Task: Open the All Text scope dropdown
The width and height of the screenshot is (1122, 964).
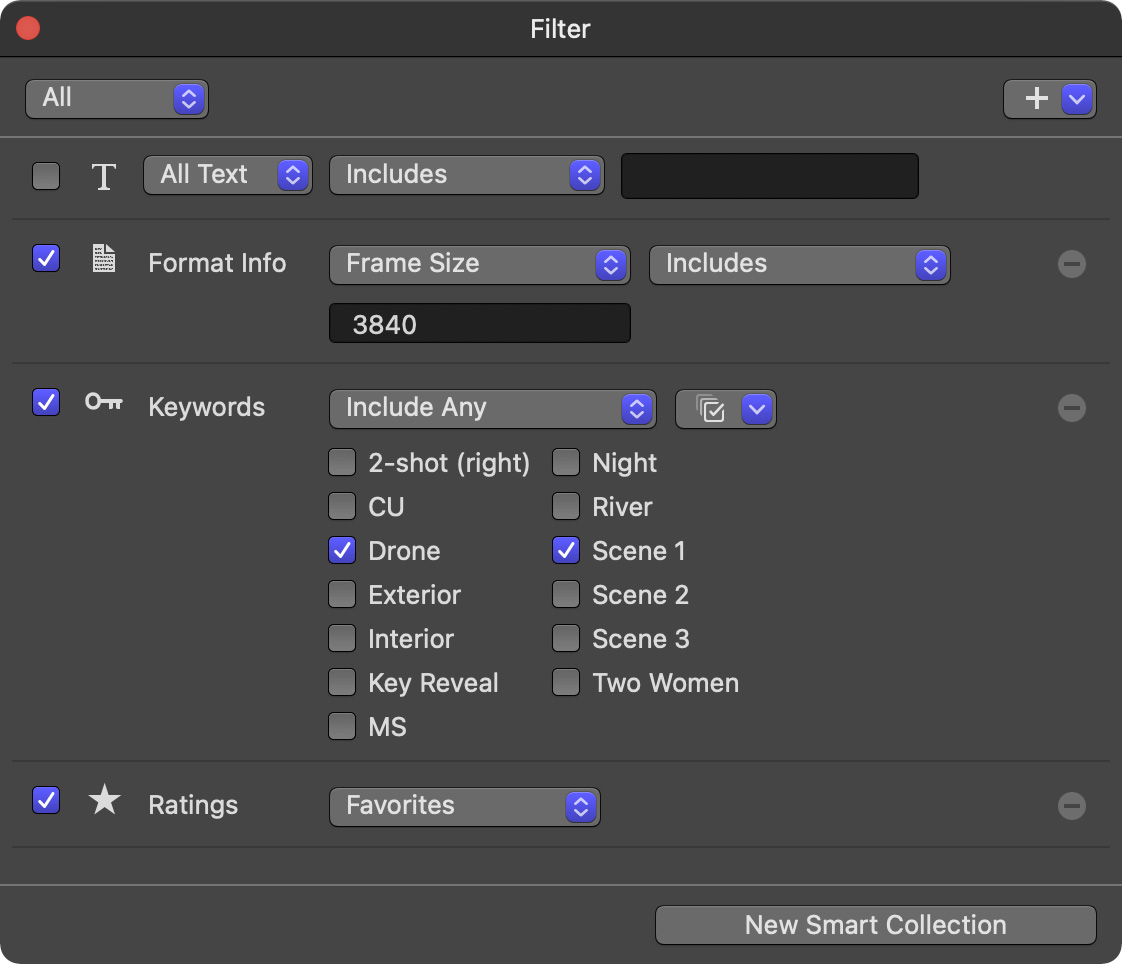Action: (228, 175)
